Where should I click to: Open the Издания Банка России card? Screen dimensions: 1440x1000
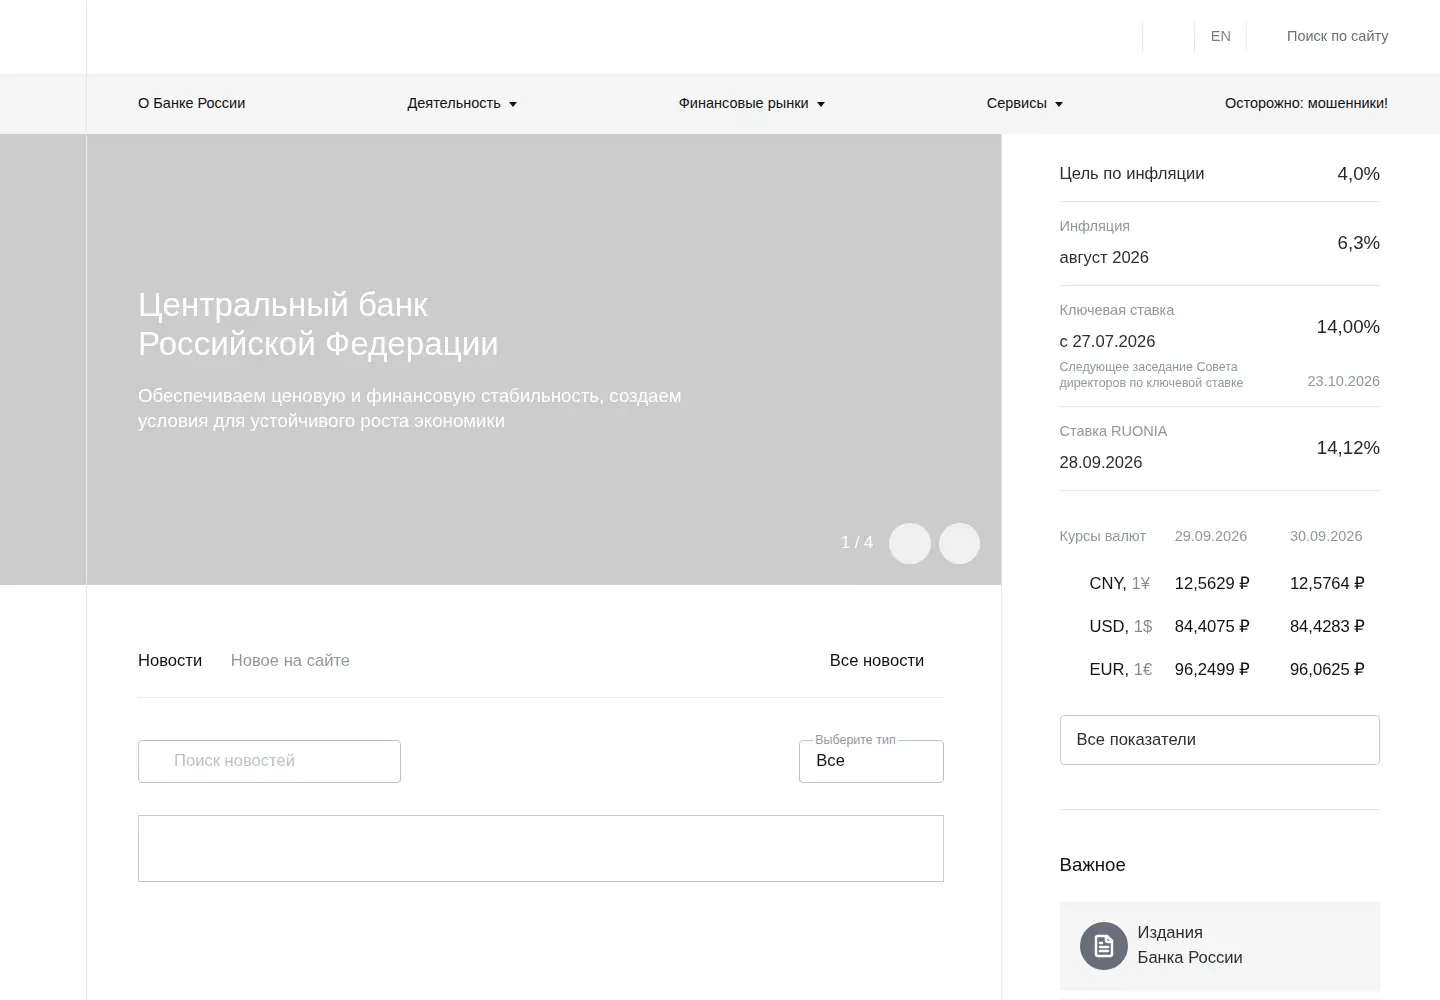pyautogui.click(x=1220, y=946)
